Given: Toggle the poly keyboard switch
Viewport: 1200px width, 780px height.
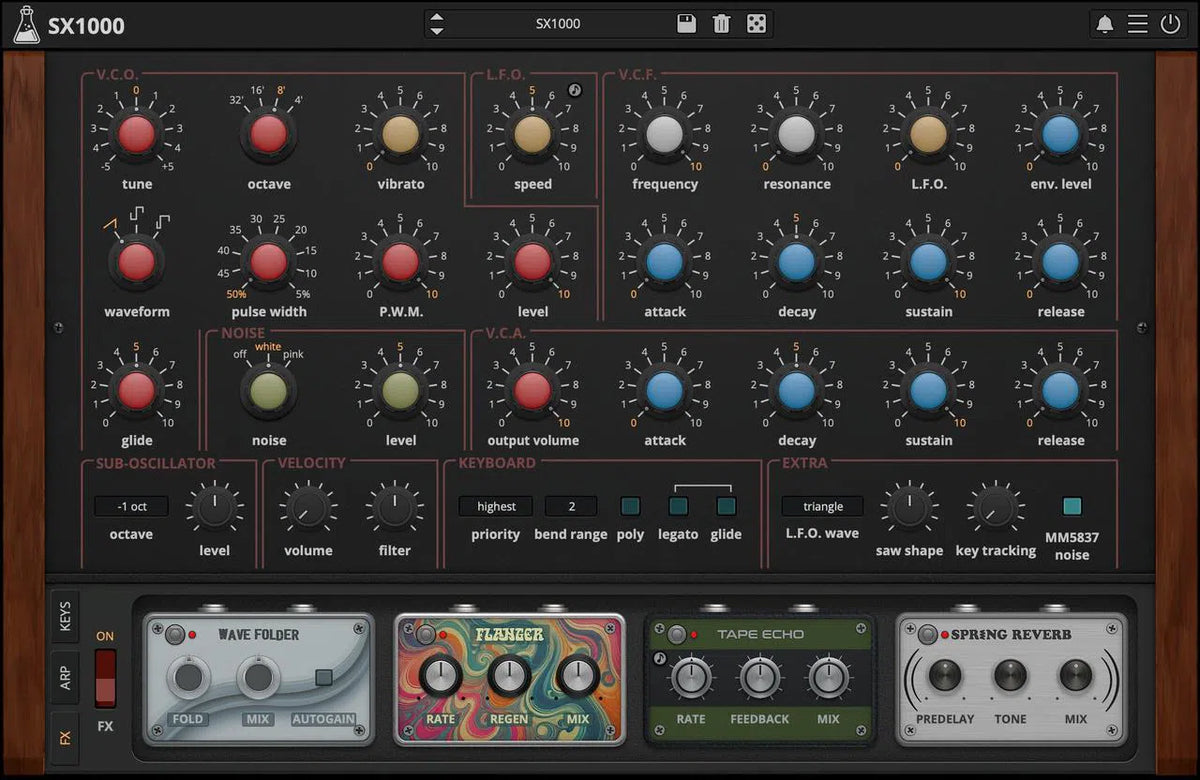Looking at the screenshot, I should click(x=631, y=507).
